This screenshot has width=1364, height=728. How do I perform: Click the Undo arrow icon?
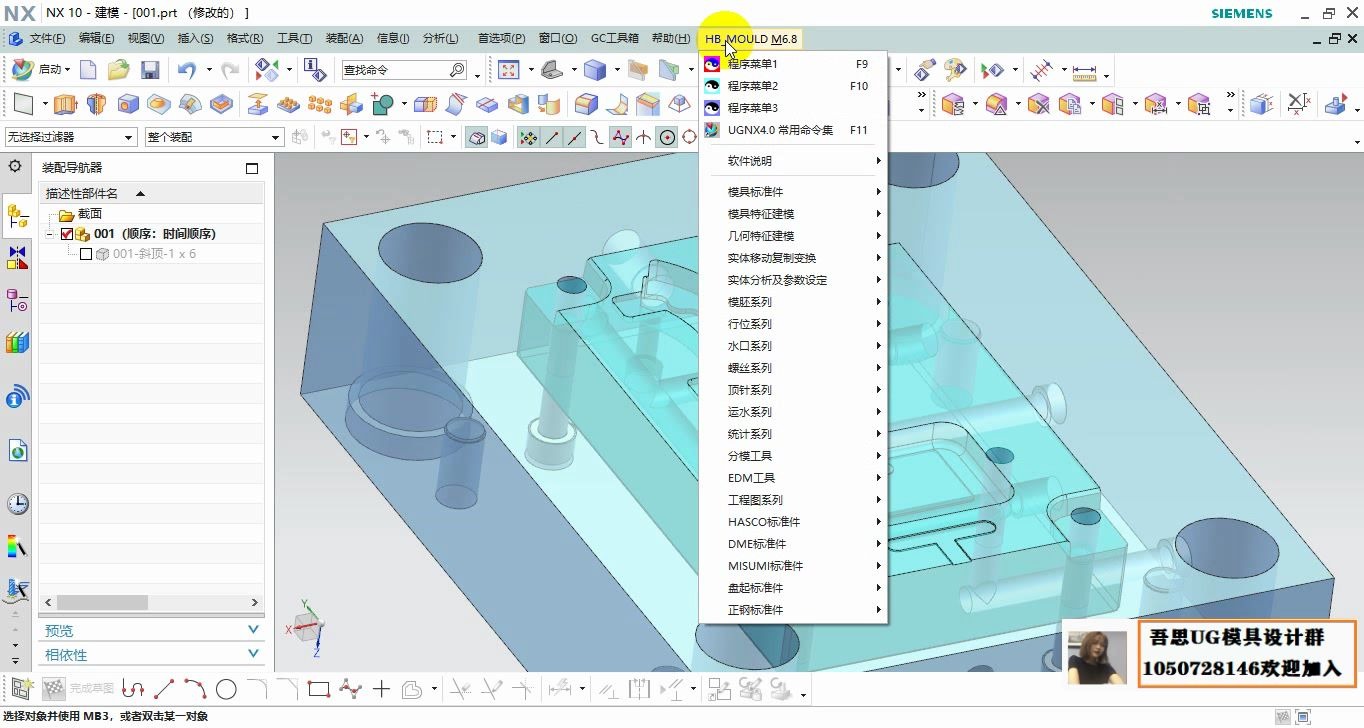(186, 70)
